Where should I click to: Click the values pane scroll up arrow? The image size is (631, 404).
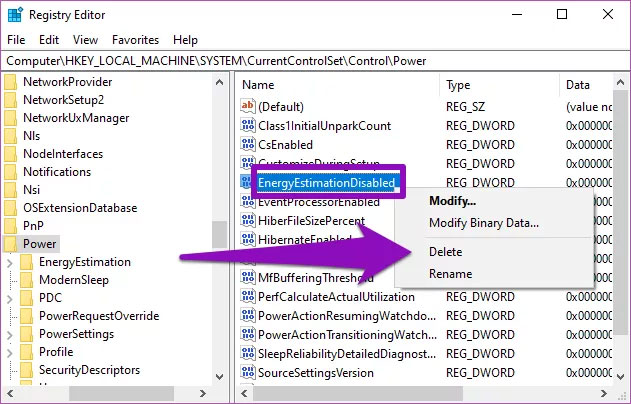pyautogui.click(x=620, y=82)
